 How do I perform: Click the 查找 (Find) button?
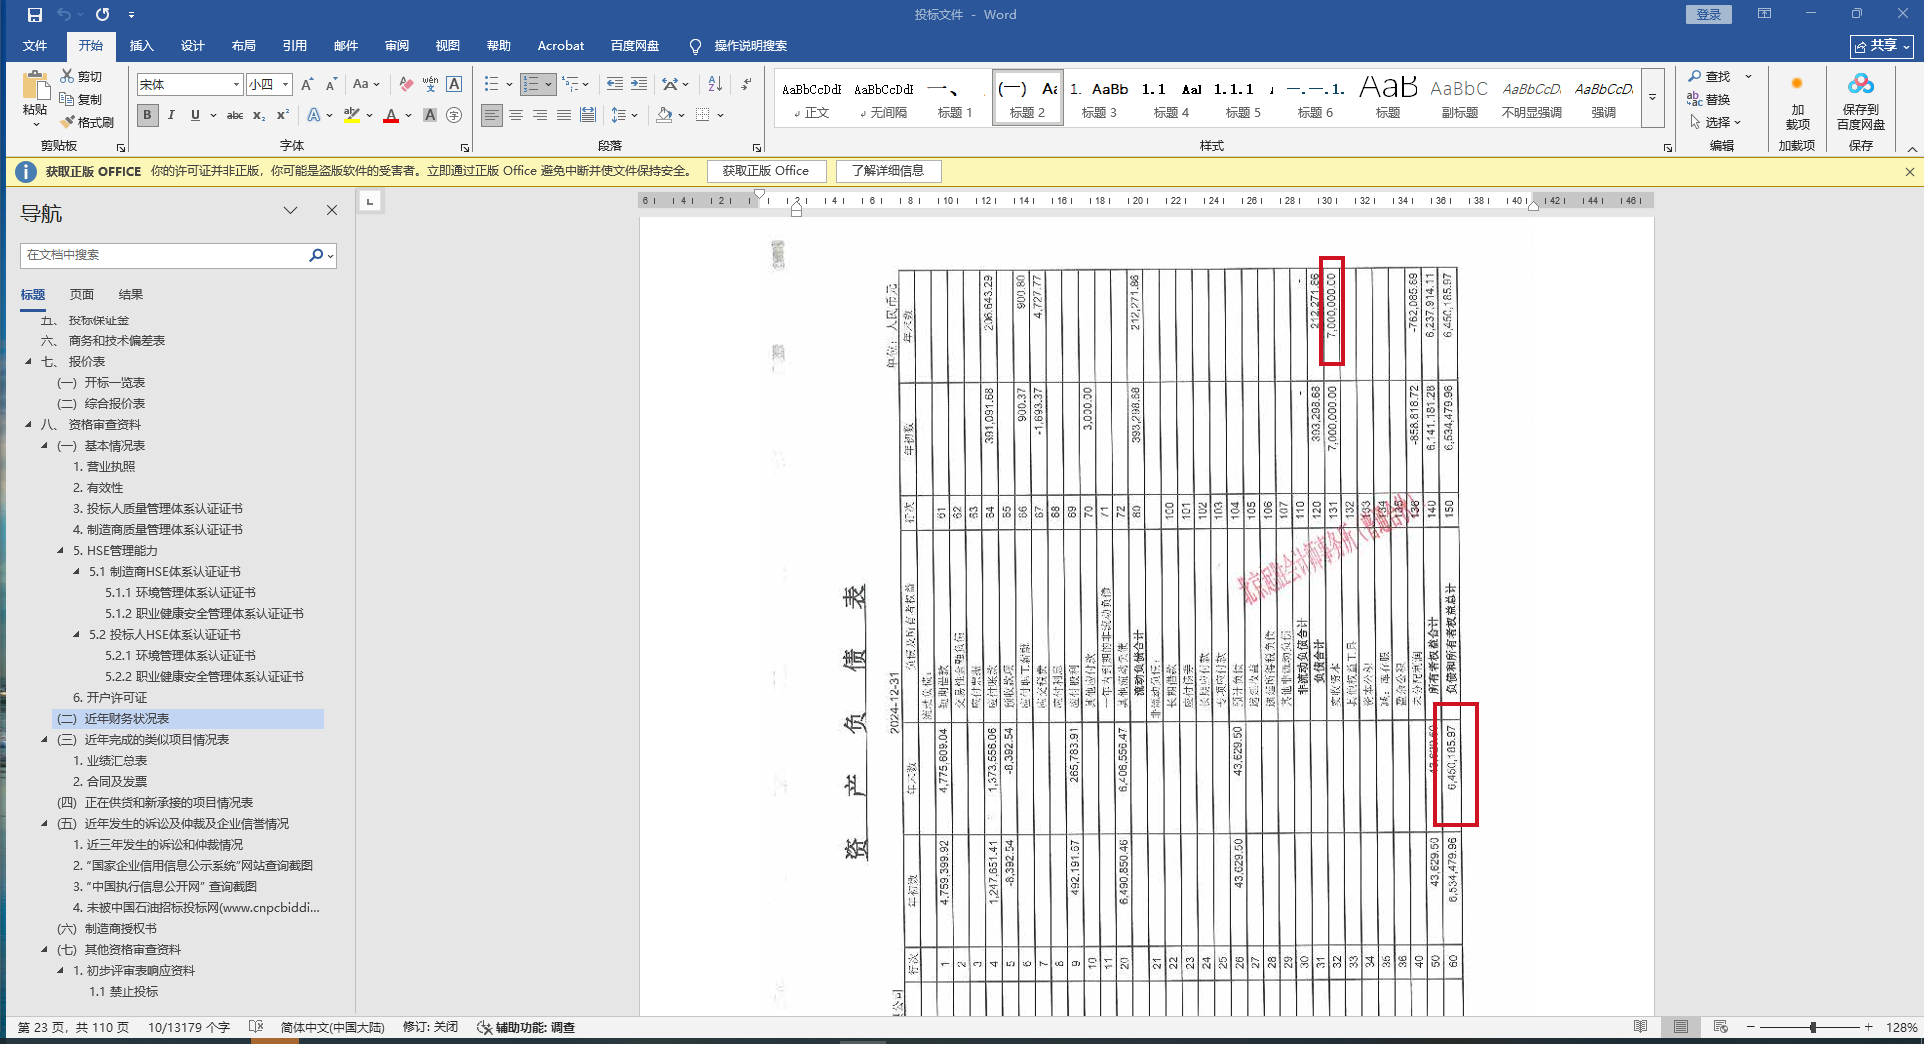point(1710,77)
